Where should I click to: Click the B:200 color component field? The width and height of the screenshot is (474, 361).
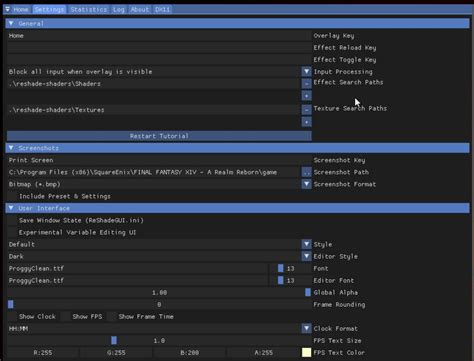pyautogui.click(x=189, y=352)
